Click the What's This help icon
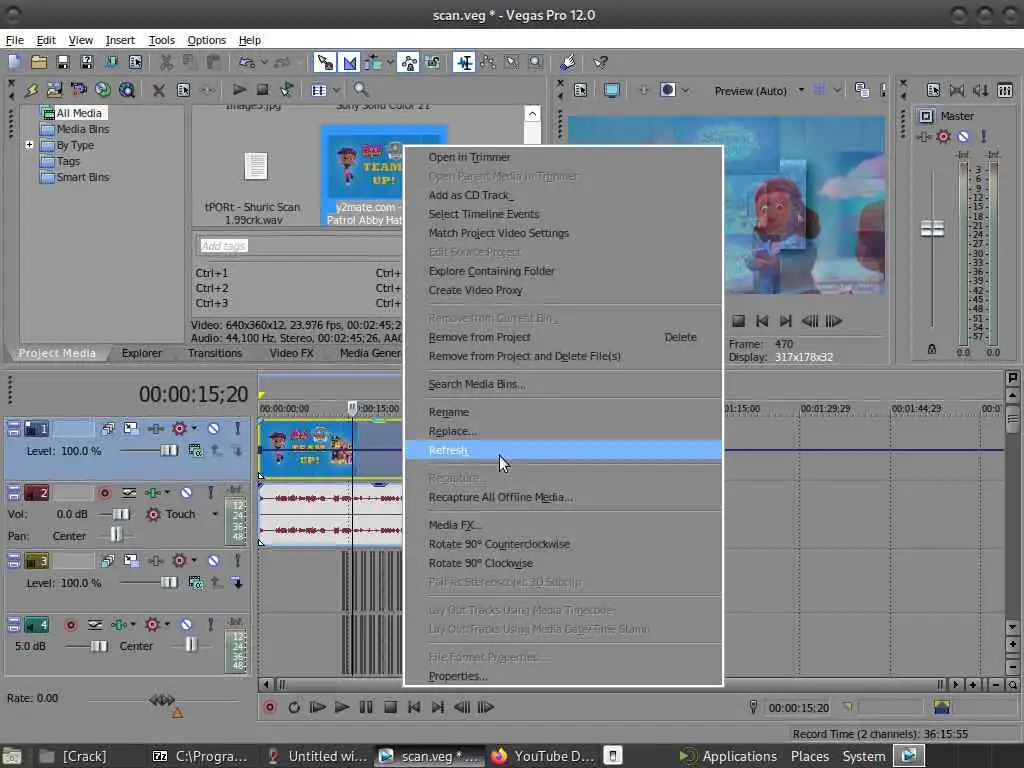Screen dimensions: 1024x768 [600, 63]
